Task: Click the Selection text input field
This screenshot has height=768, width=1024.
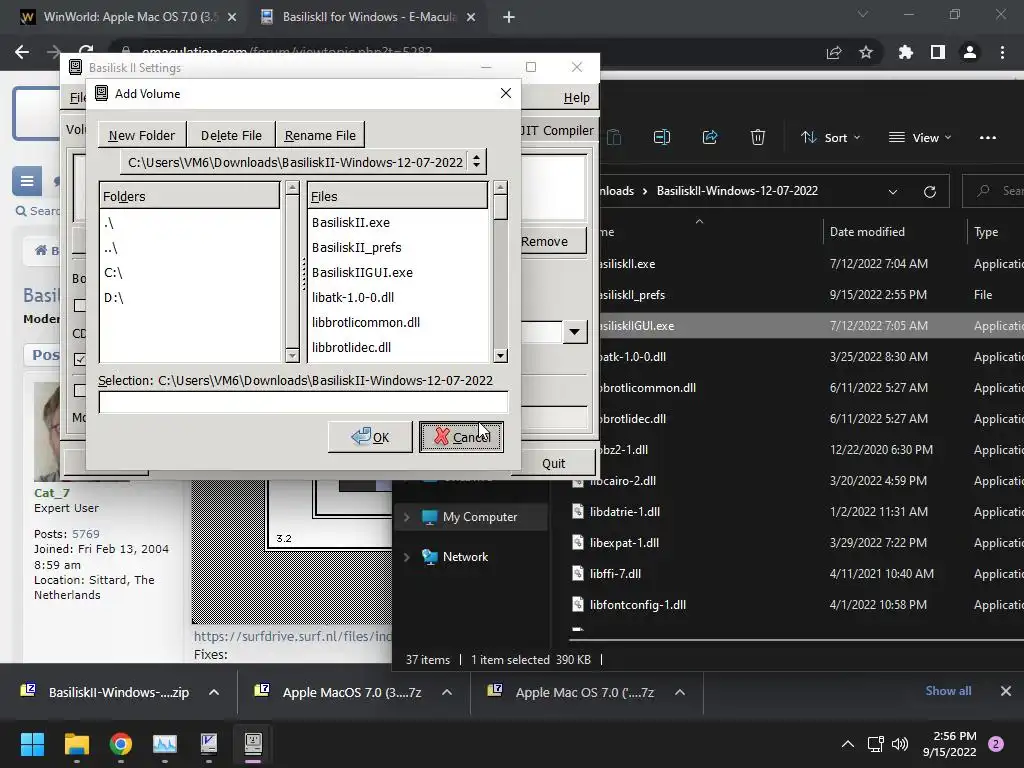Action: 303,402
